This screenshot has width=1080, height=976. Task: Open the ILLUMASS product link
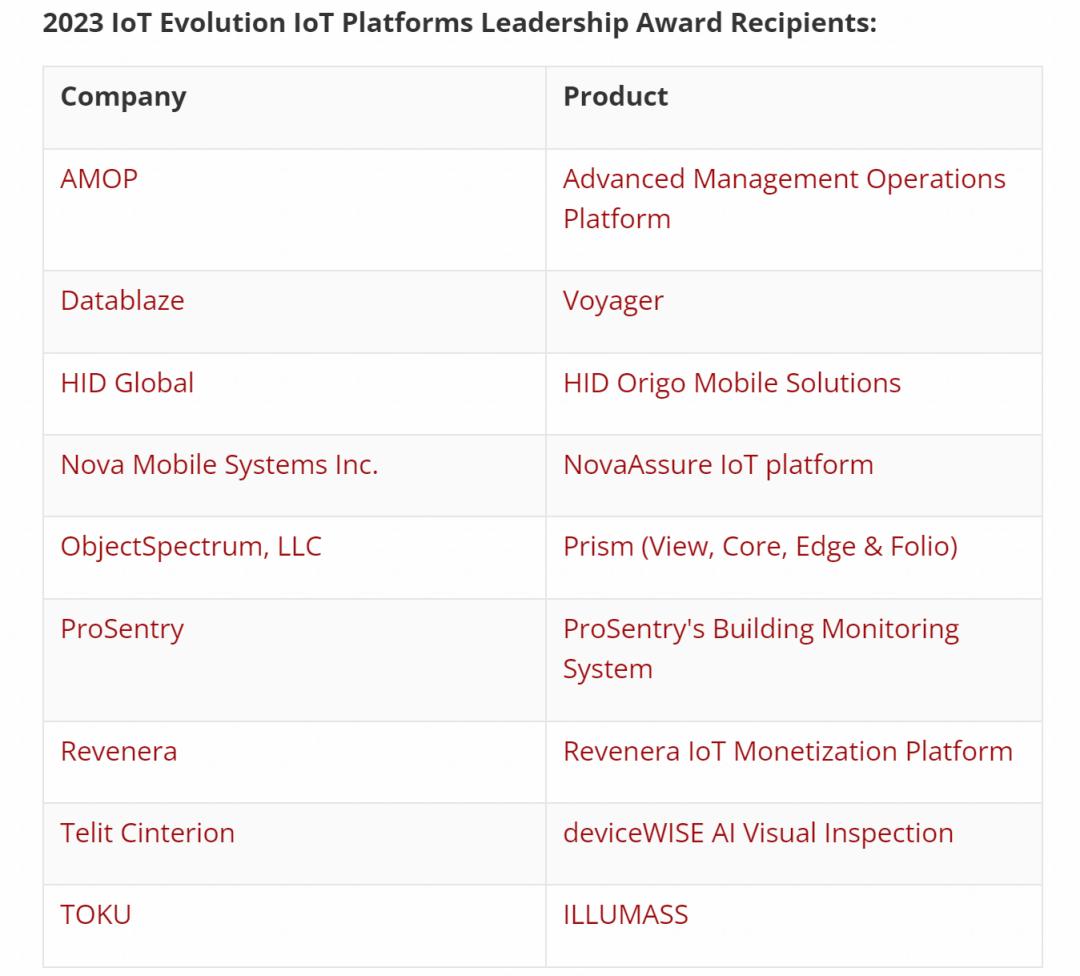625,915
